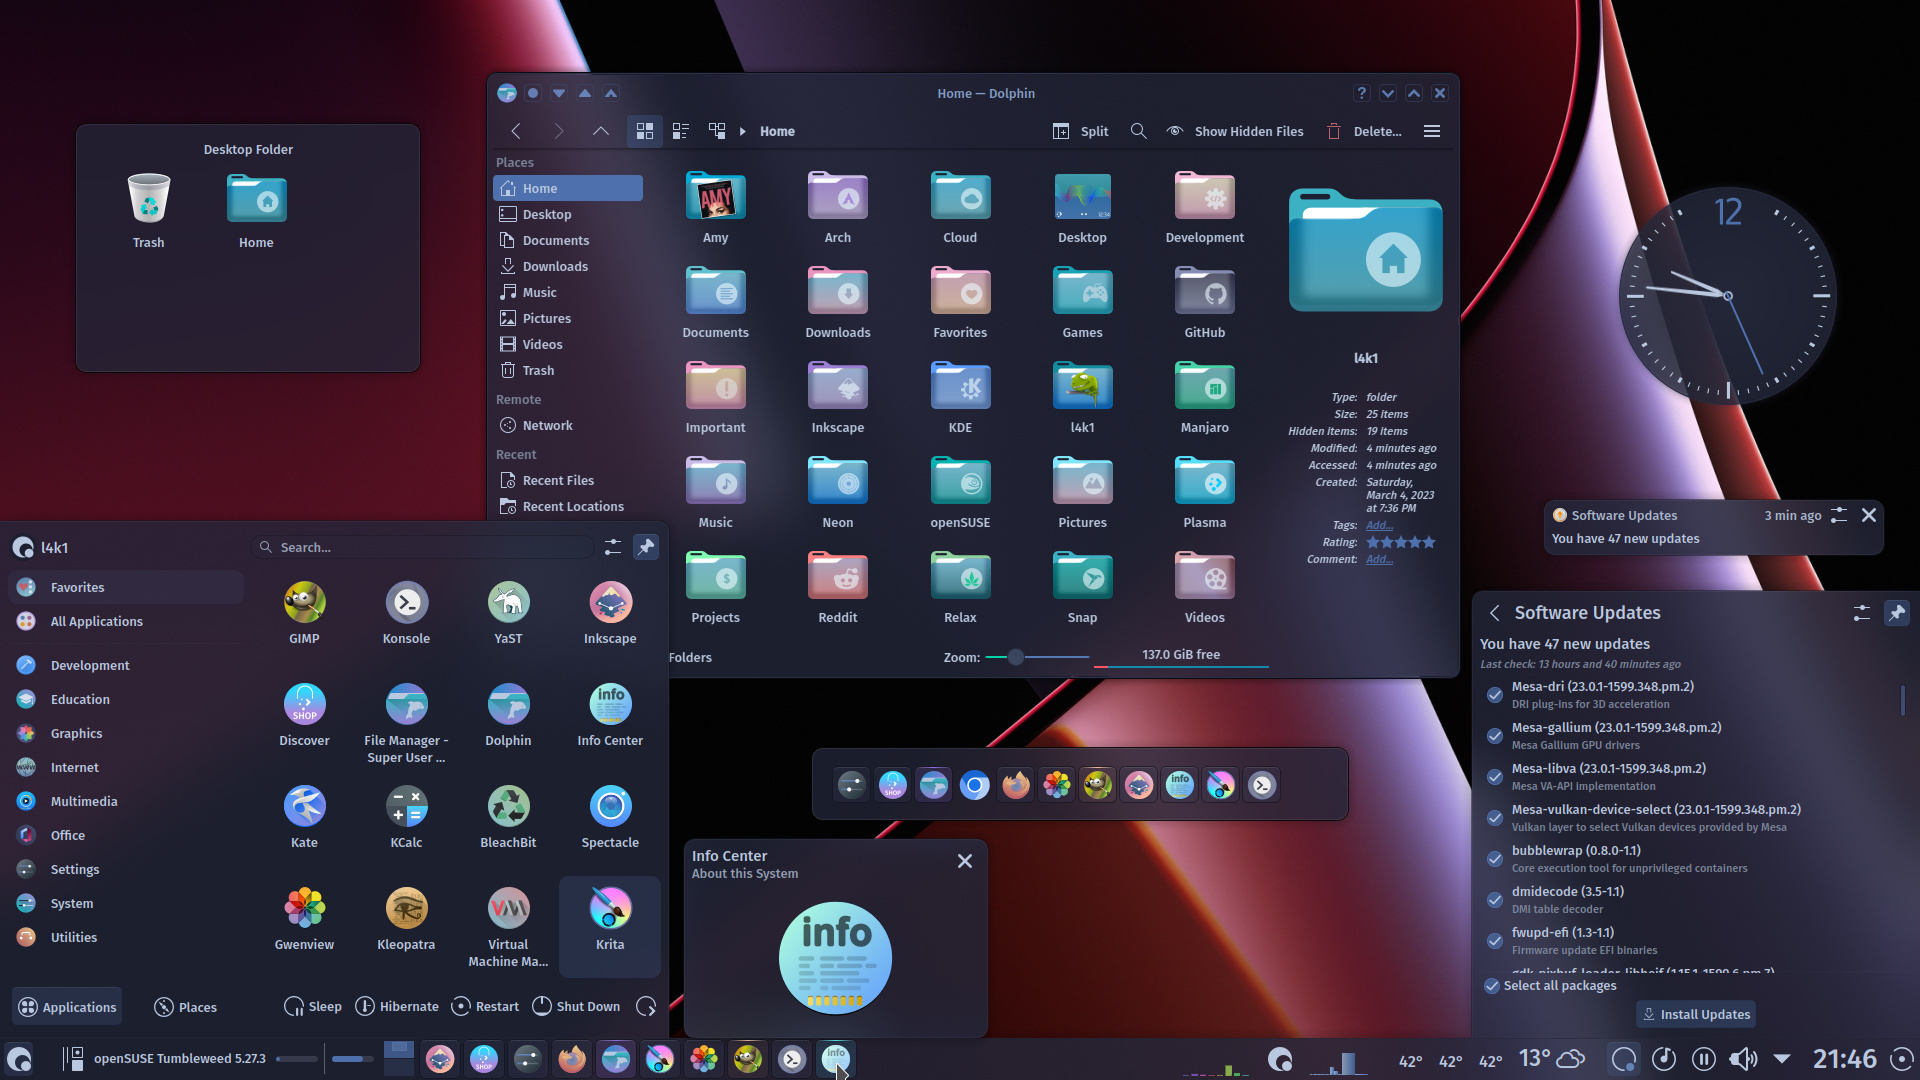
Task: Select Network in Dolphin sidebar
Action: pos(567,425)
